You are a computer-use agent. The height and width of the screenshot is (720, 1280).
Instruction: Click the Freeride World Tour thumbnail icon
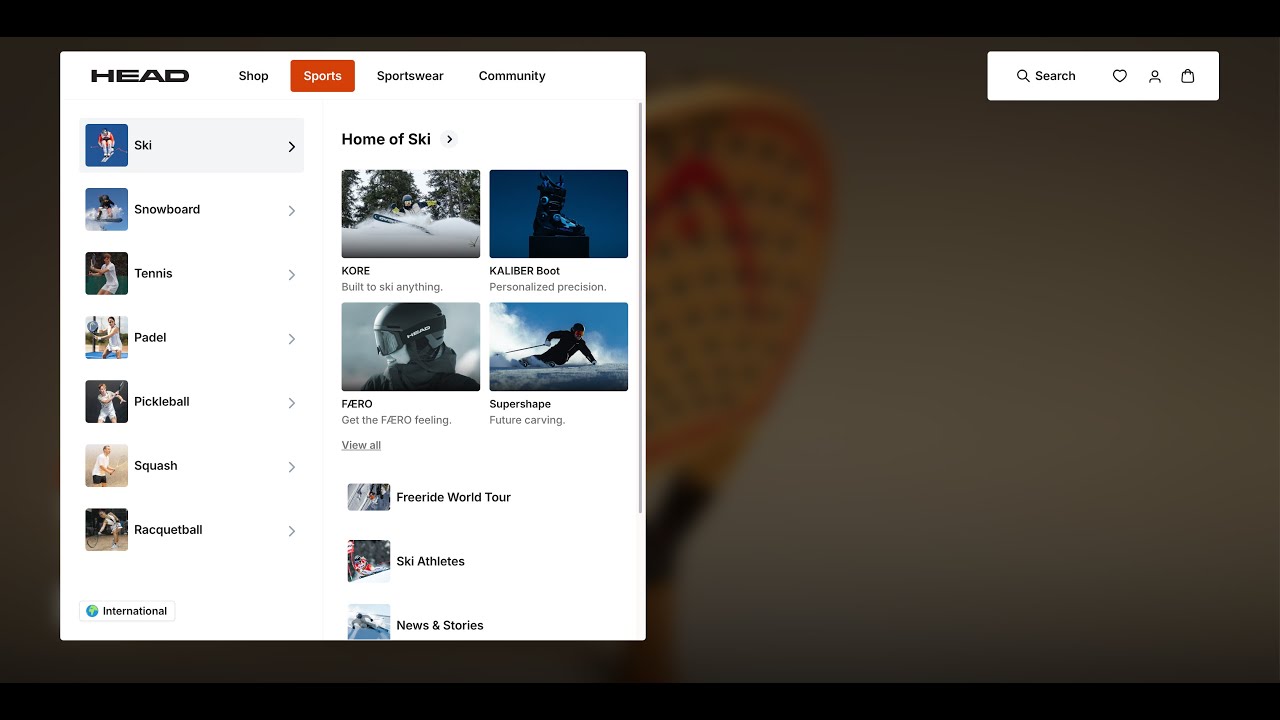[369, 497]
